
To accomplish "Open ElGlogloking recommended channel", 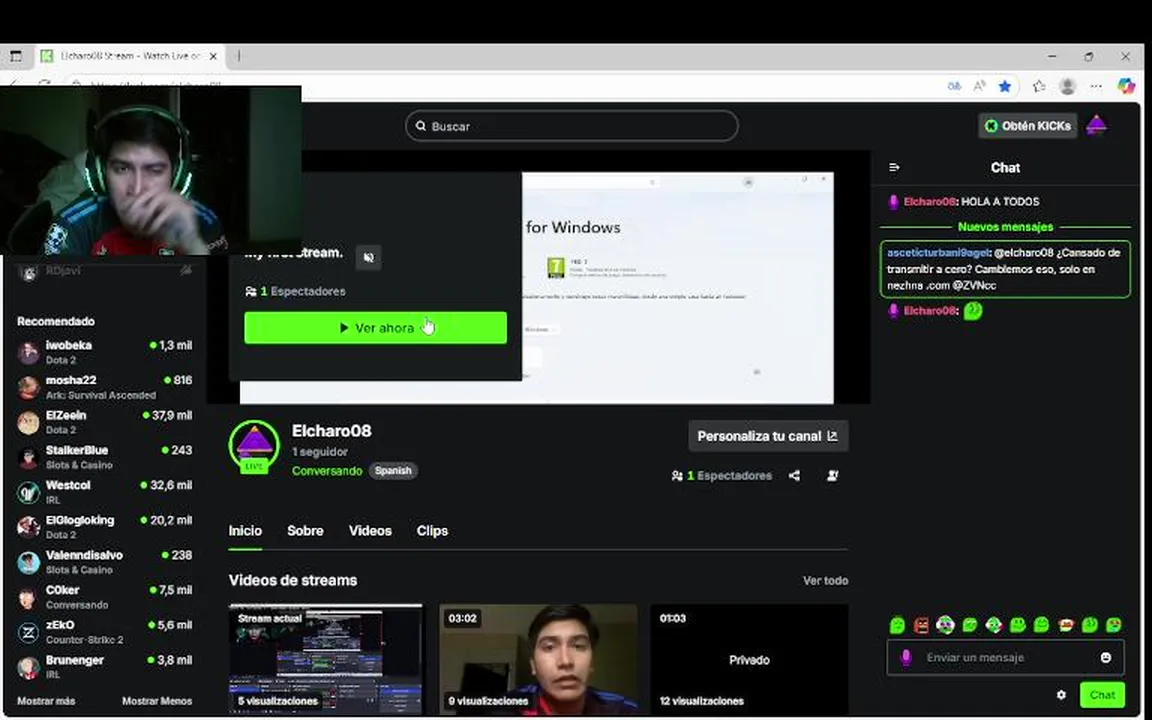I will pos(104,527).
